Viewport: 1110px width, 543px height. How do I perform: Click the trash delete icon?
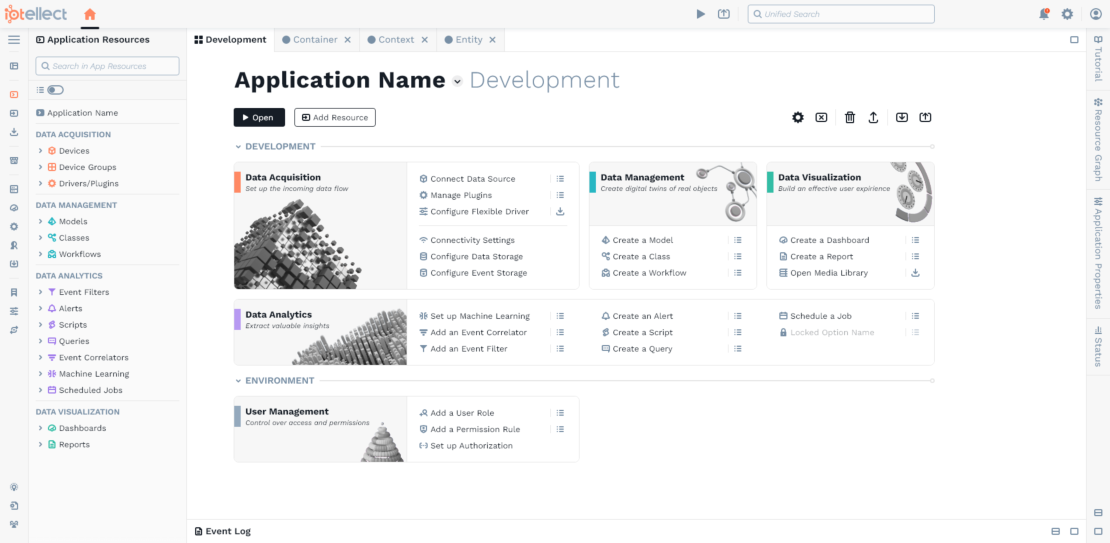pyautogui.click(x=850, y=118)
